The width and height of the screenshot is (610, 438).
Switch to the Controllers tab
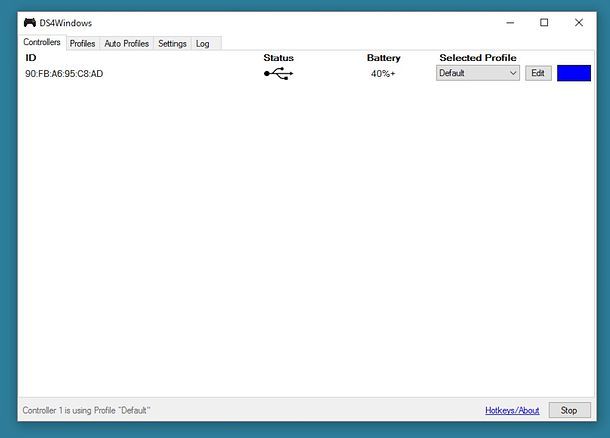(42, 42)
